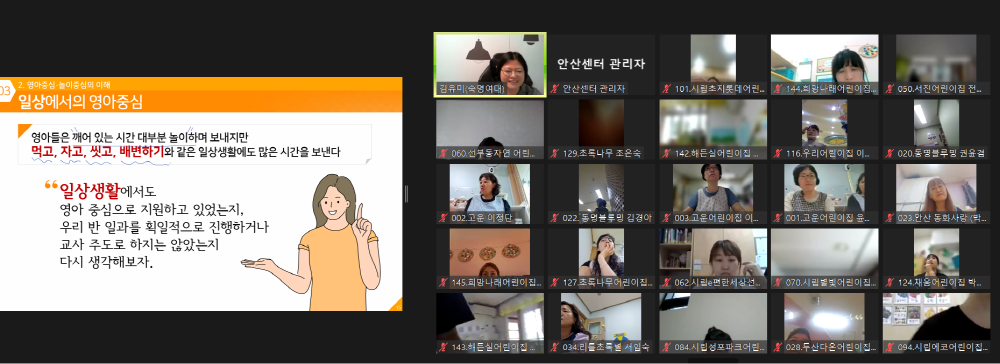Click muted microphone icon of participant 129.초록나무 조은숙
Image resolution: width=1000 pixels, height=364 pixels.
coord(555,154)
